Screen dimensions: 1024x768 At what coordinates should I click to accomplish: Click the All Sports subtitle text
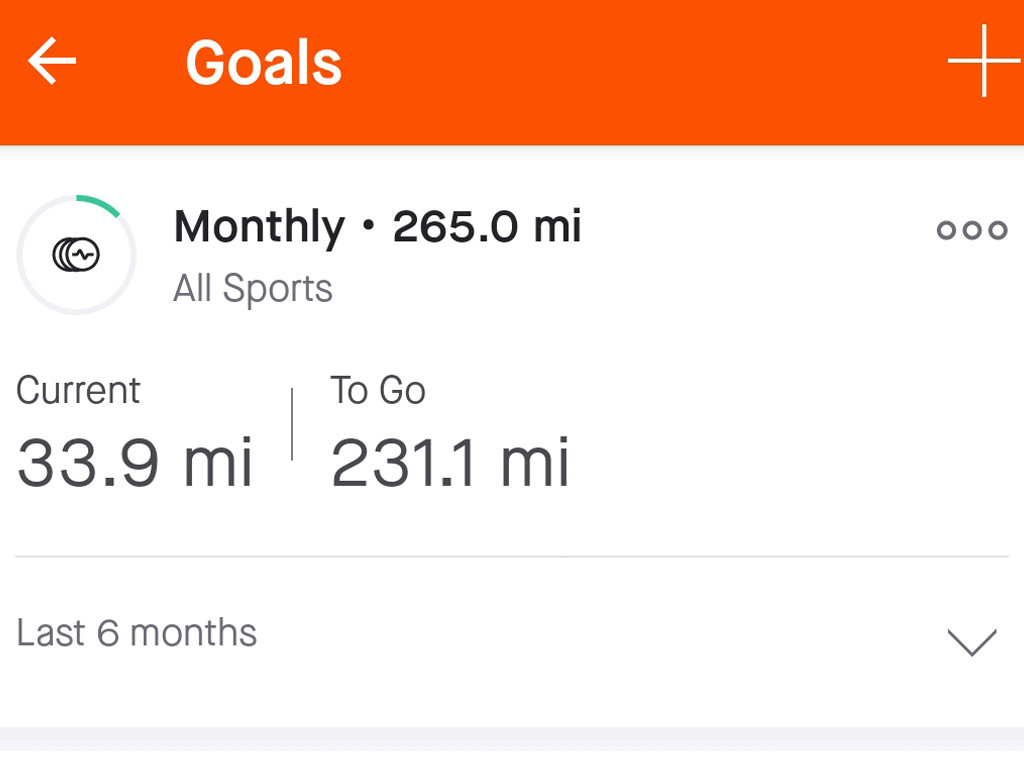pyautogui.click(x=252, y=288)
